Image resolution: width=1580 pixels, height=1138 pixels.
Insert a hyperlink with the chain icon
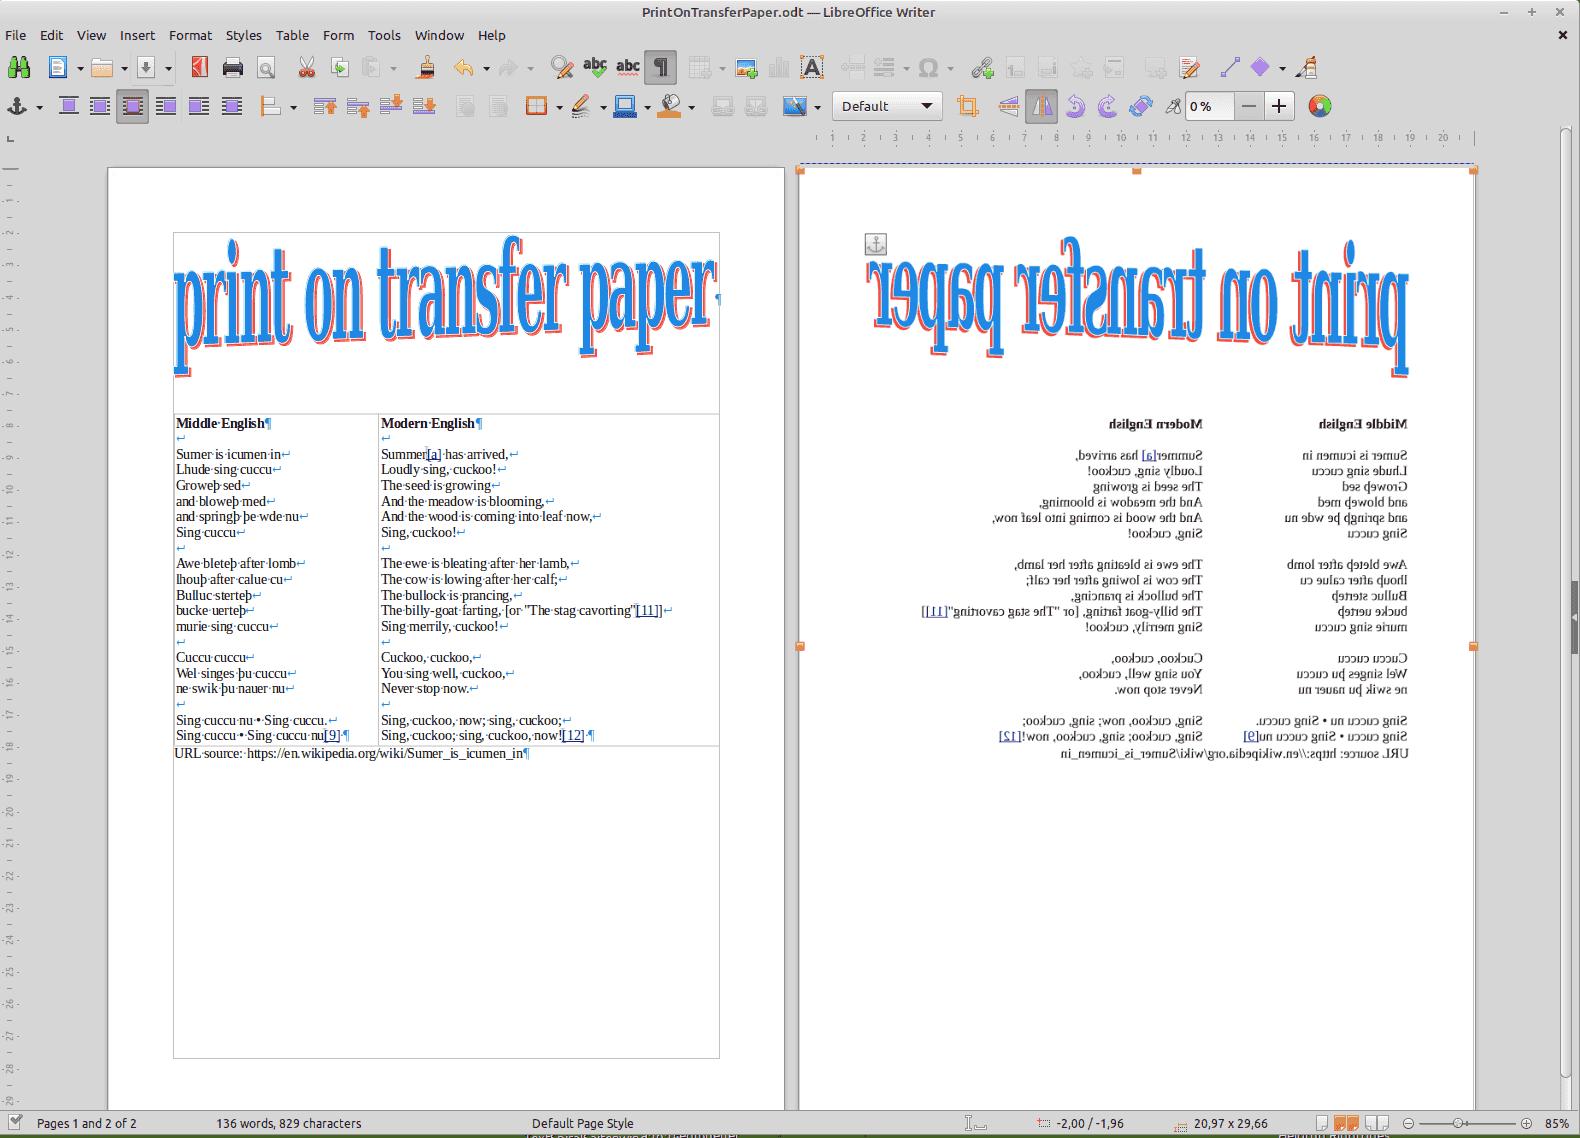[982, 68]
